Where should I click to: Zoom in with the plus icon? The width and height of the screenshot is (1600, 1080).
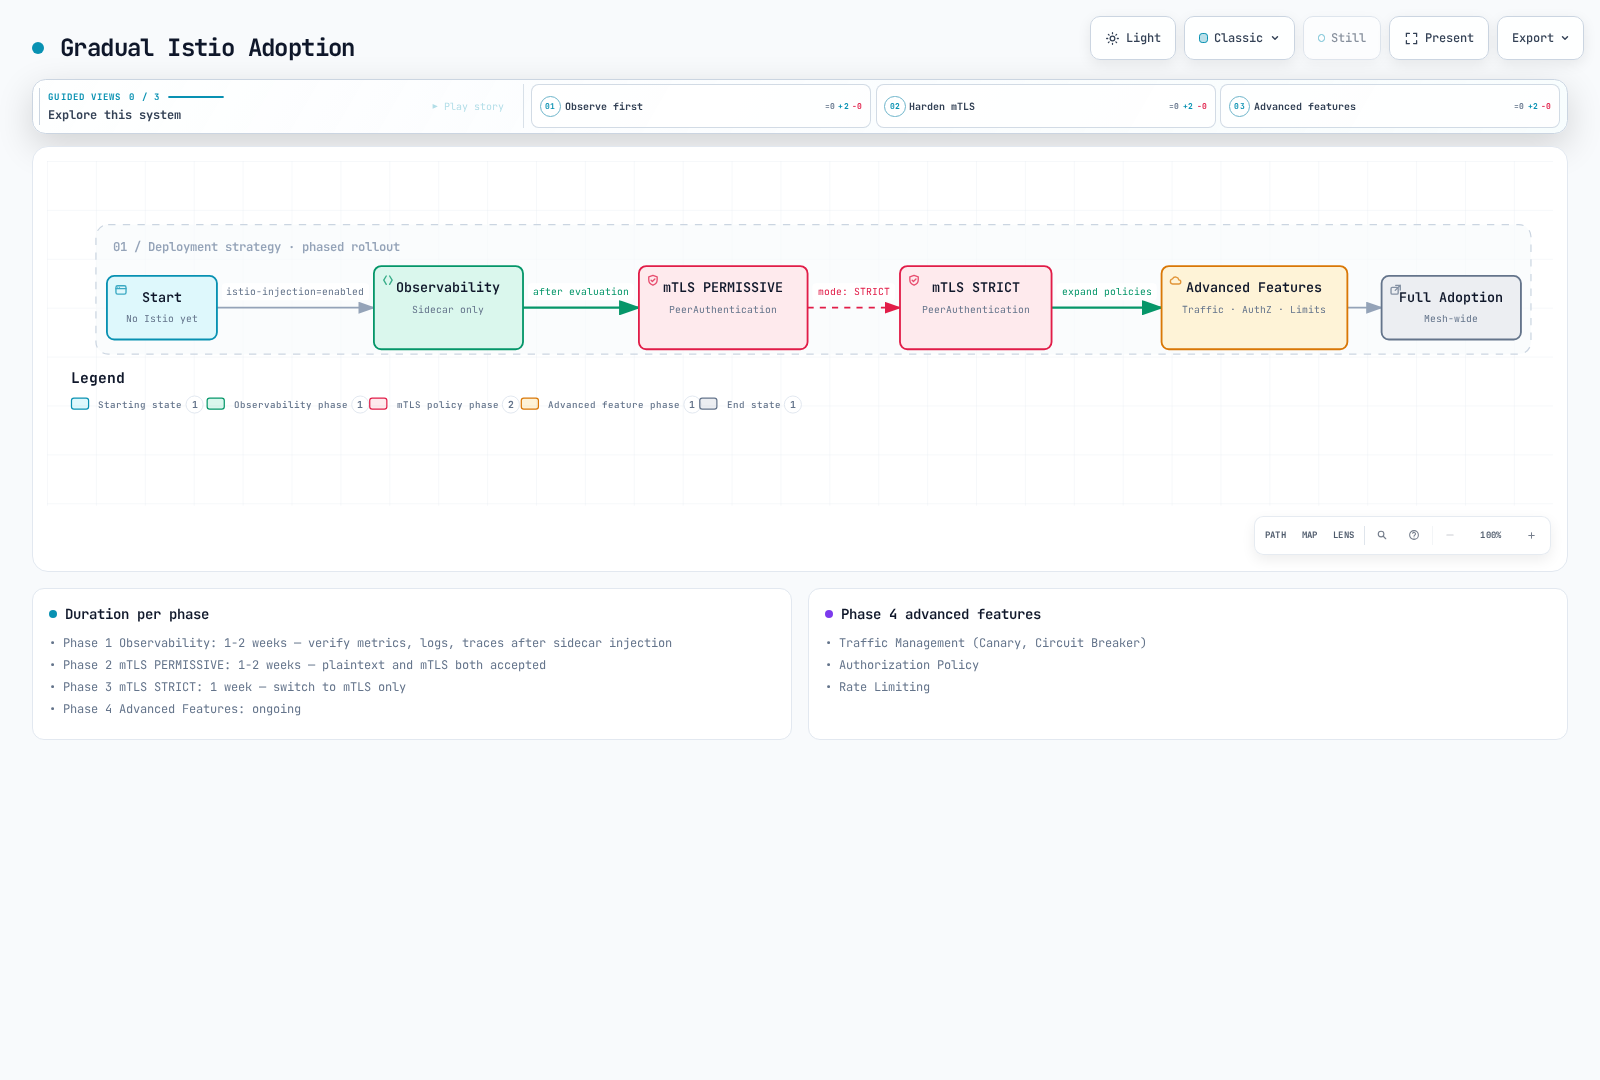point(1531,535)
